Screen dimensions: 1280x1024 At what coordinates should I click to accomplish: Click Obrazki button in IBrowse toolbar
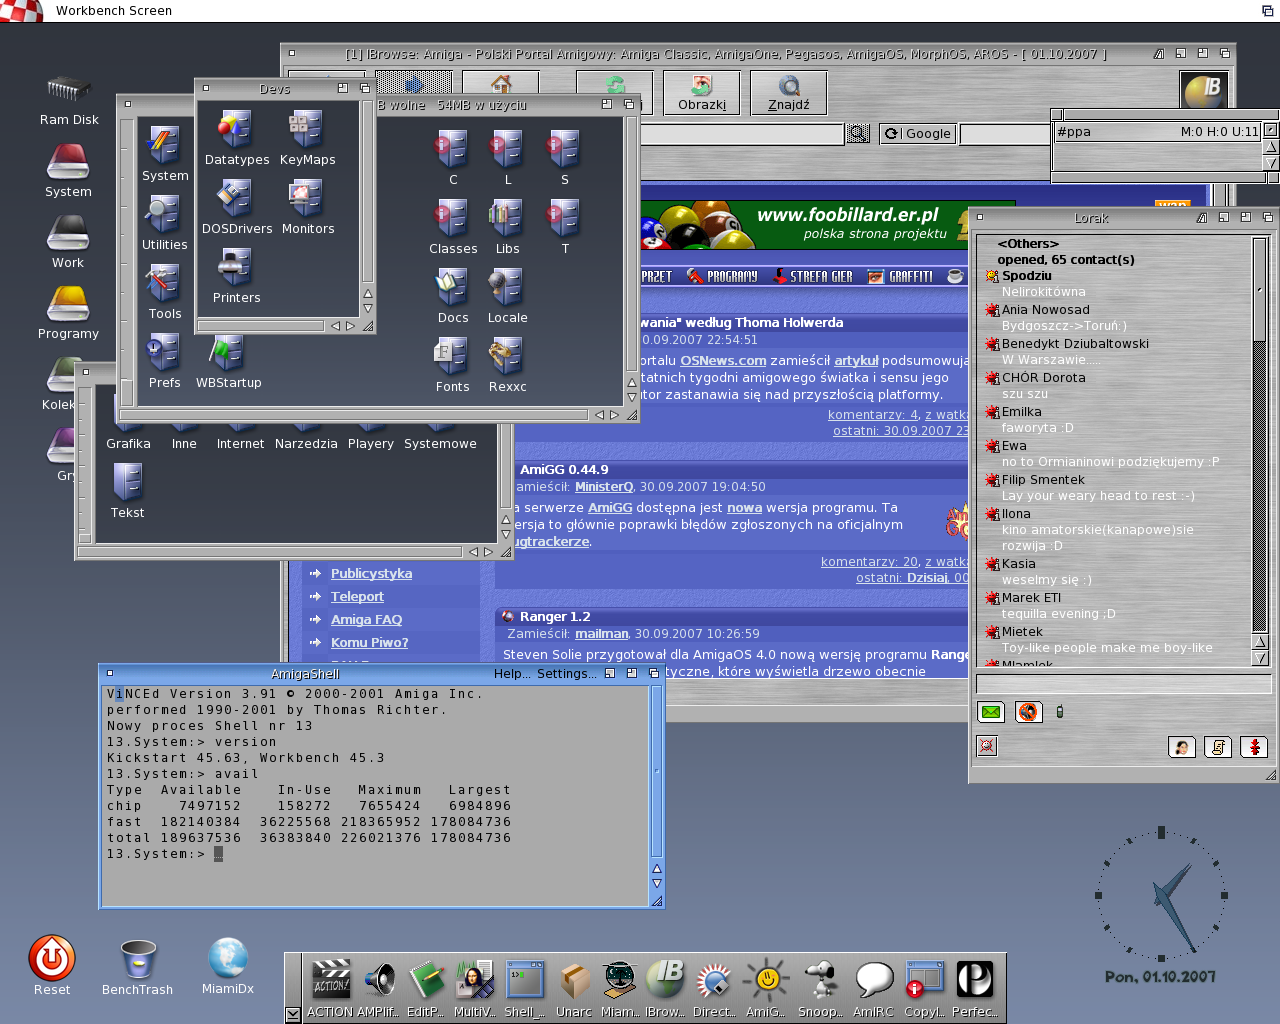tap(702, 92)
